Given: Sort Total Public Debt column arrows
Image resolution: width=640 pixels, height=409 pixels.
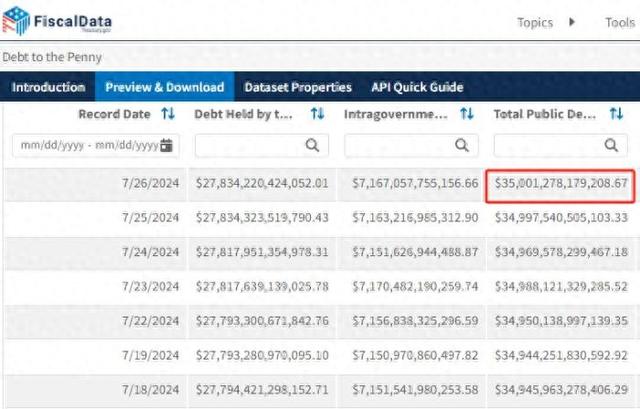Looking at the screenshot, I should click(x=616, y=113).
